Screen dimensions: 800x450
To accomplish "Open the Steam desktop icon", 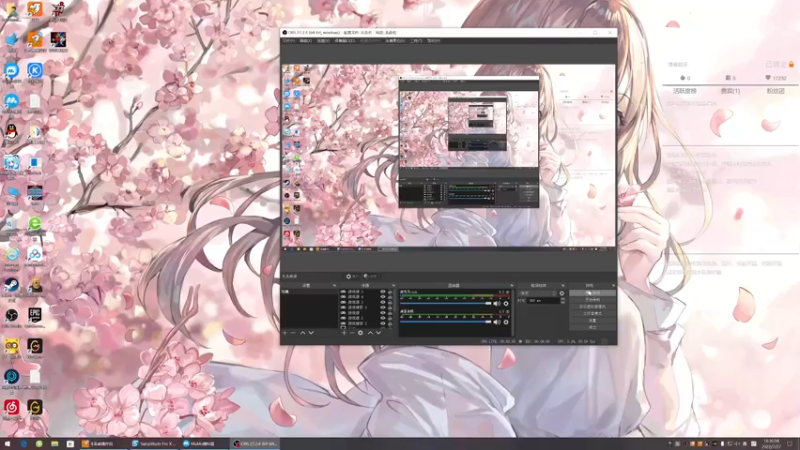I will tap(12, 287).
